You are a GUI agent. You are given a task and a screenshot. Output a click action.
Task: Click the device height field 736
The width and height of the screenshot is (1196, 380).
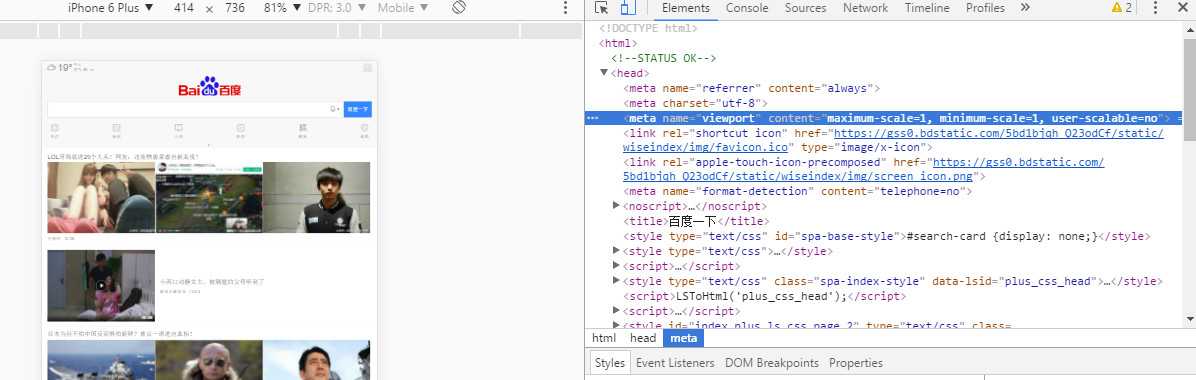[x=235, y=8]
